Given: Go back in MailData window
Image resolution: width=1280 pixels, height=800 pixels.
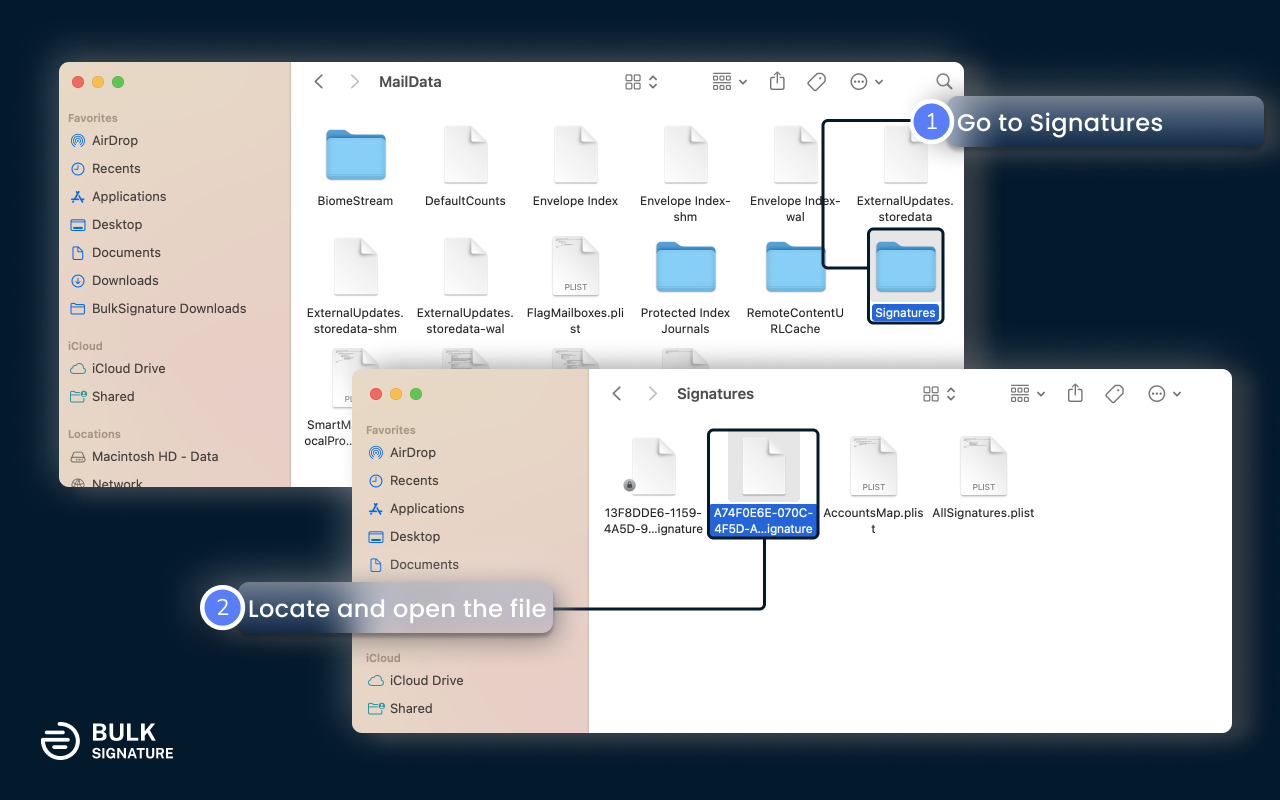Looking at the screenshot, I should pos(319,82).
